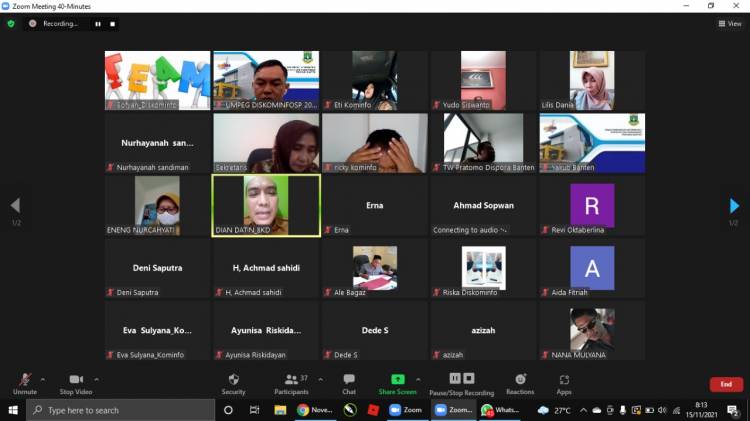
Task: Open File Explorer from taskbar
Action: tap(280, 410)
